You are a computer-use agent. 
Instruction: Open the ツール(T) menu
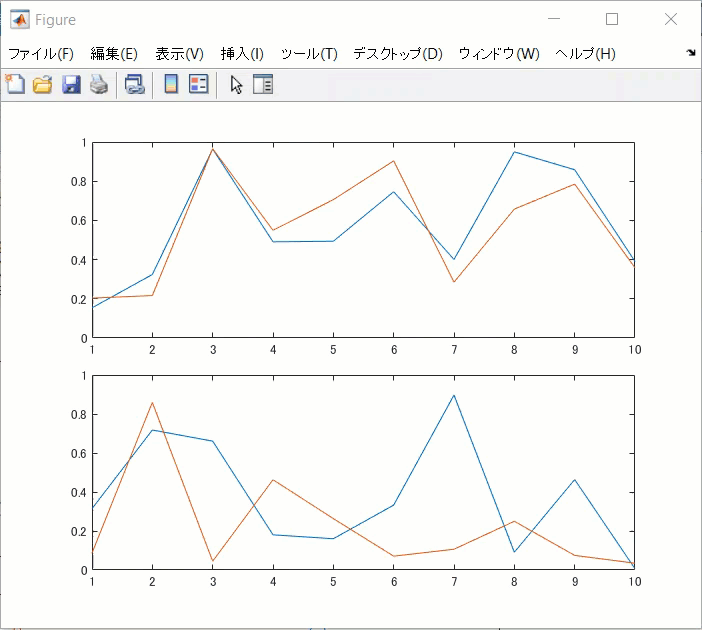click(309, 54)
